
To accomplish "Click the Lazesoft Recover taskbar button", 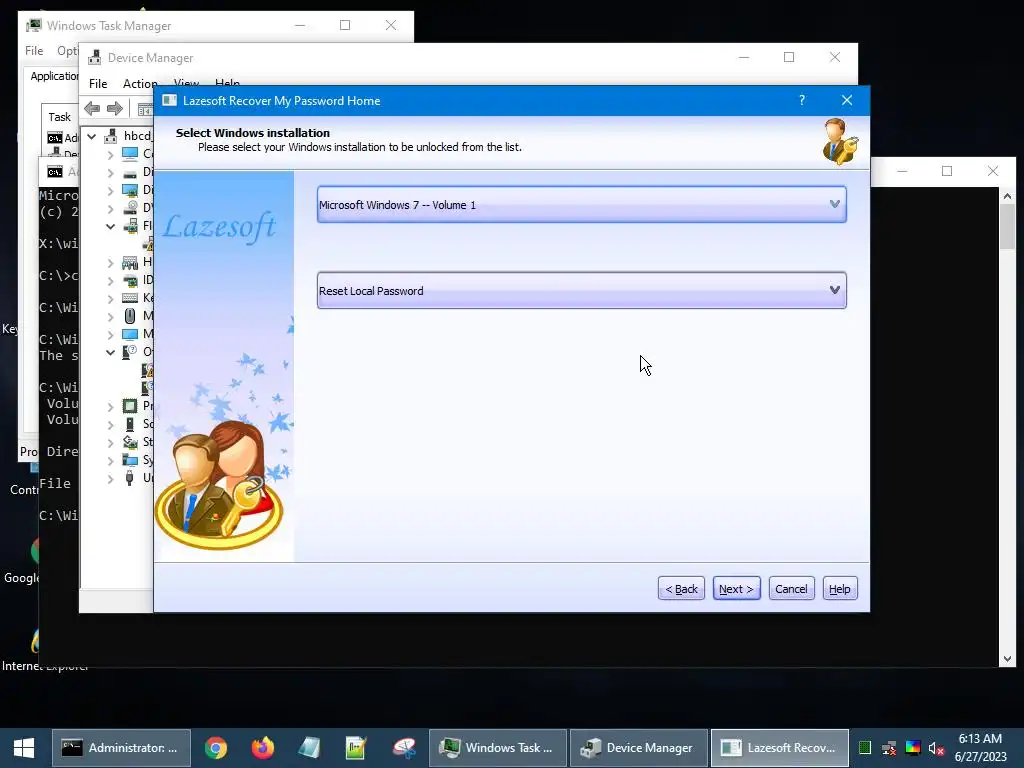I will (780, 748).
